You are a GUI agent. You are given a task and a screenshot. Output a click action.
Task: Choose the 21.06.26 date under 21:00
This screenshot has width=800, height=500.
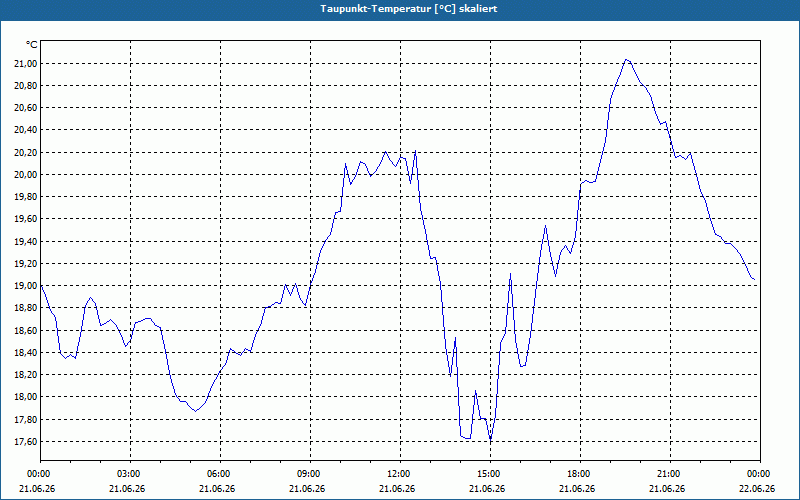point(667,489)
